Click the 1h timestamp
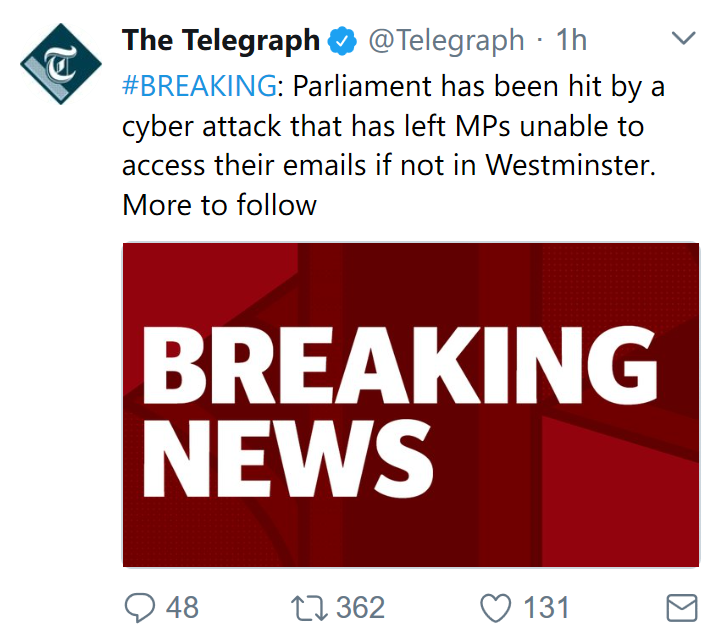 pos(572,41)
